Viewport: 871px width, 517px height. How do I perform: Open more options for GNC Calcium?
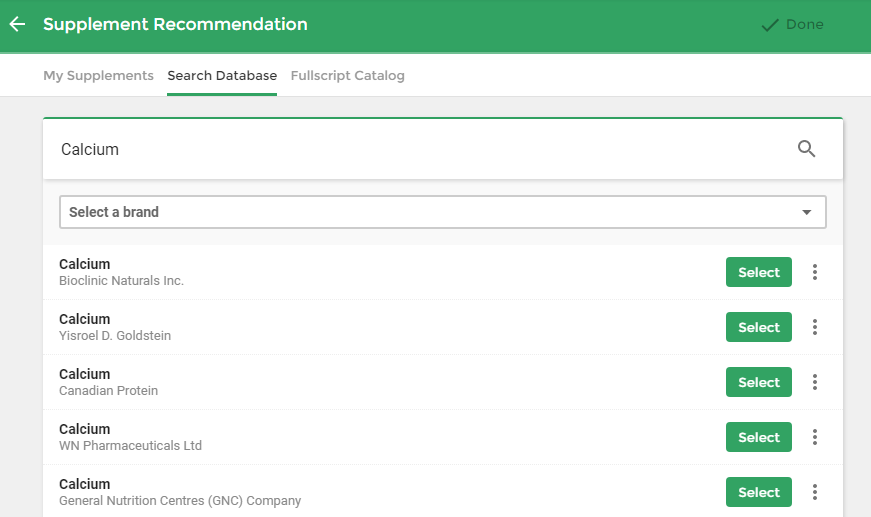814,492
